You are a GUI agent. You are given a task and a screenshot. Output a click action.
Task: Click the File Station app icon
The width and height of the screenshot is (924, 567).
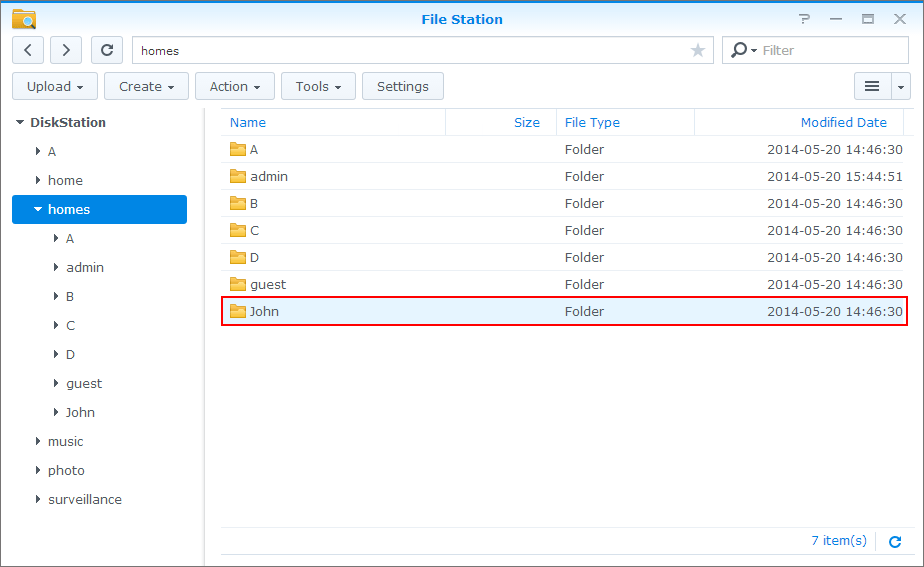tap(24, 19)
